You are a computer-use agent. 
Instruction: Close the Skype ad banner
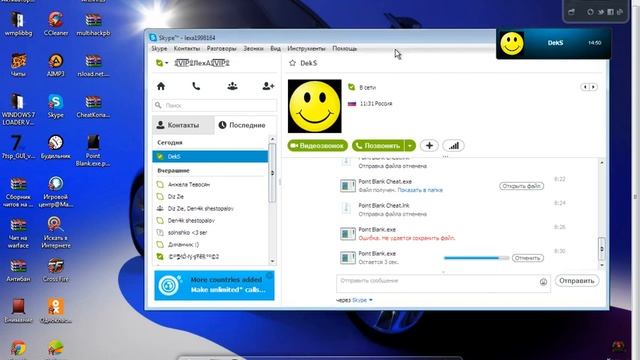point(269,276)
